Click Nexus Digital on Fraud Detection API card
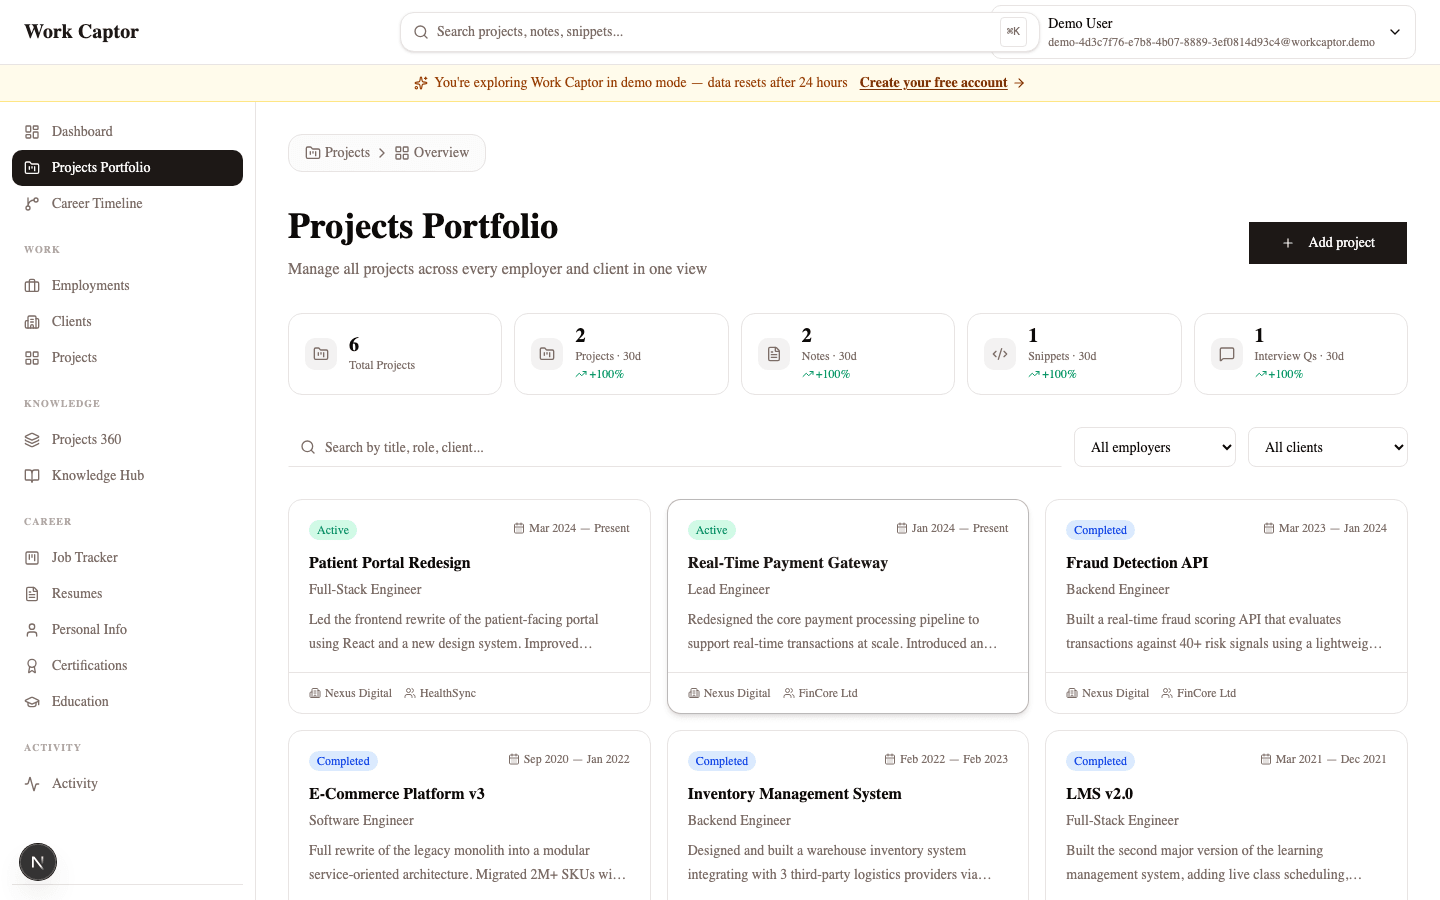 pos(1115,693)
